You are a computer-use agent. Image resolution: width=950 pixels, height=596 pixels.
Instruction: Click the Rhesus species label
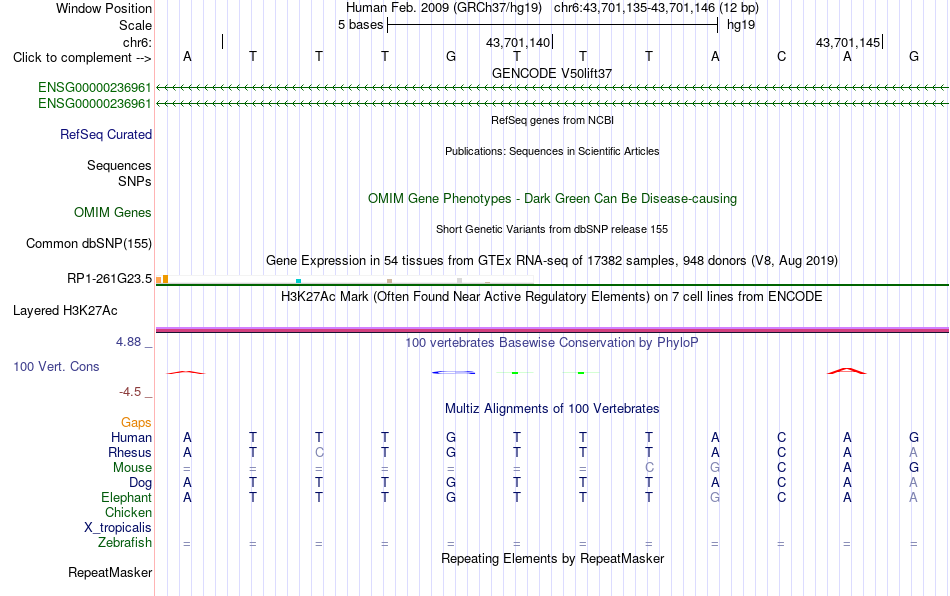click(130, 452)
